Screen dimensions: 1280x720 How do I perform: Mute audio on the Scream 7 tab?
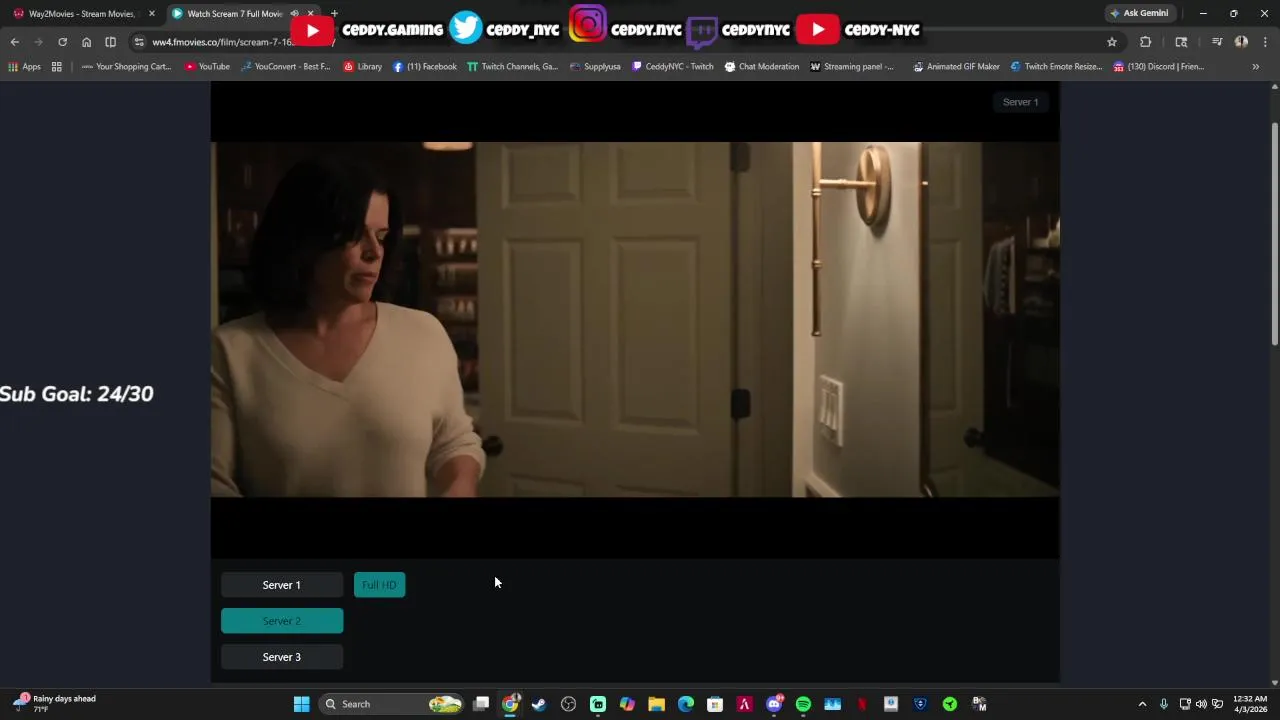pos(294,13)
